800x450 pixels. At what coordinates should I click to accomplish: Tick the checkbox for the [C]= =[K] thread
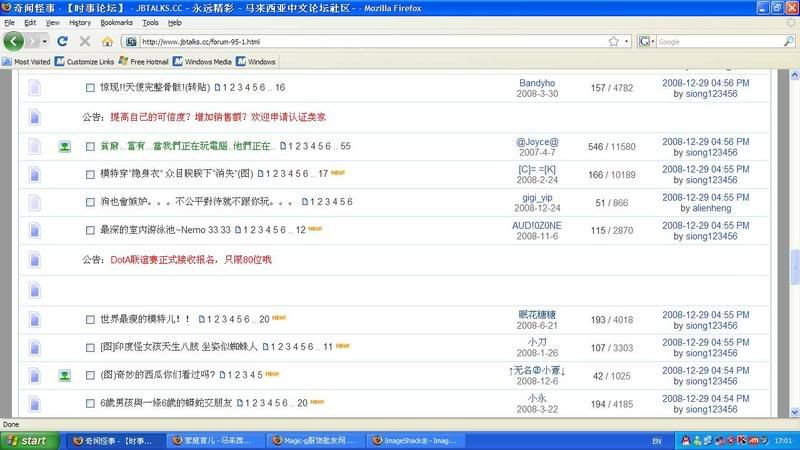pyautogui.click(x=90, y=174)
